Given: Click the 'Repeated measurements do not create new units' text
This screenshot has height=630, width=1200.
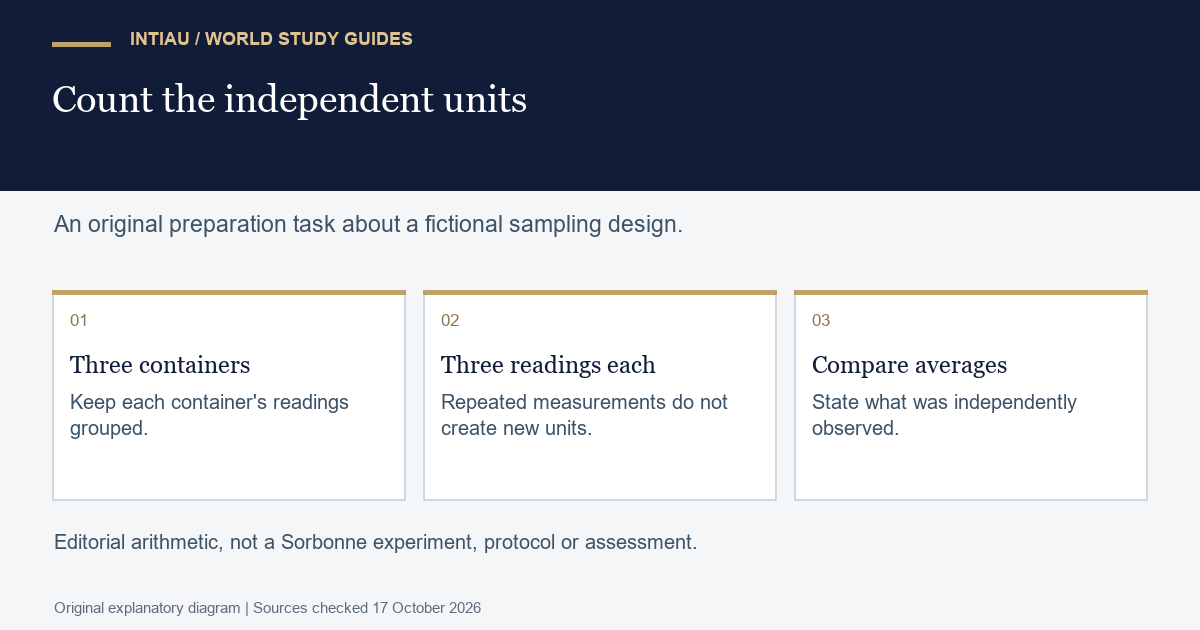Looking at the screenshot, I should pyautogui.click(x=584, y=415).
